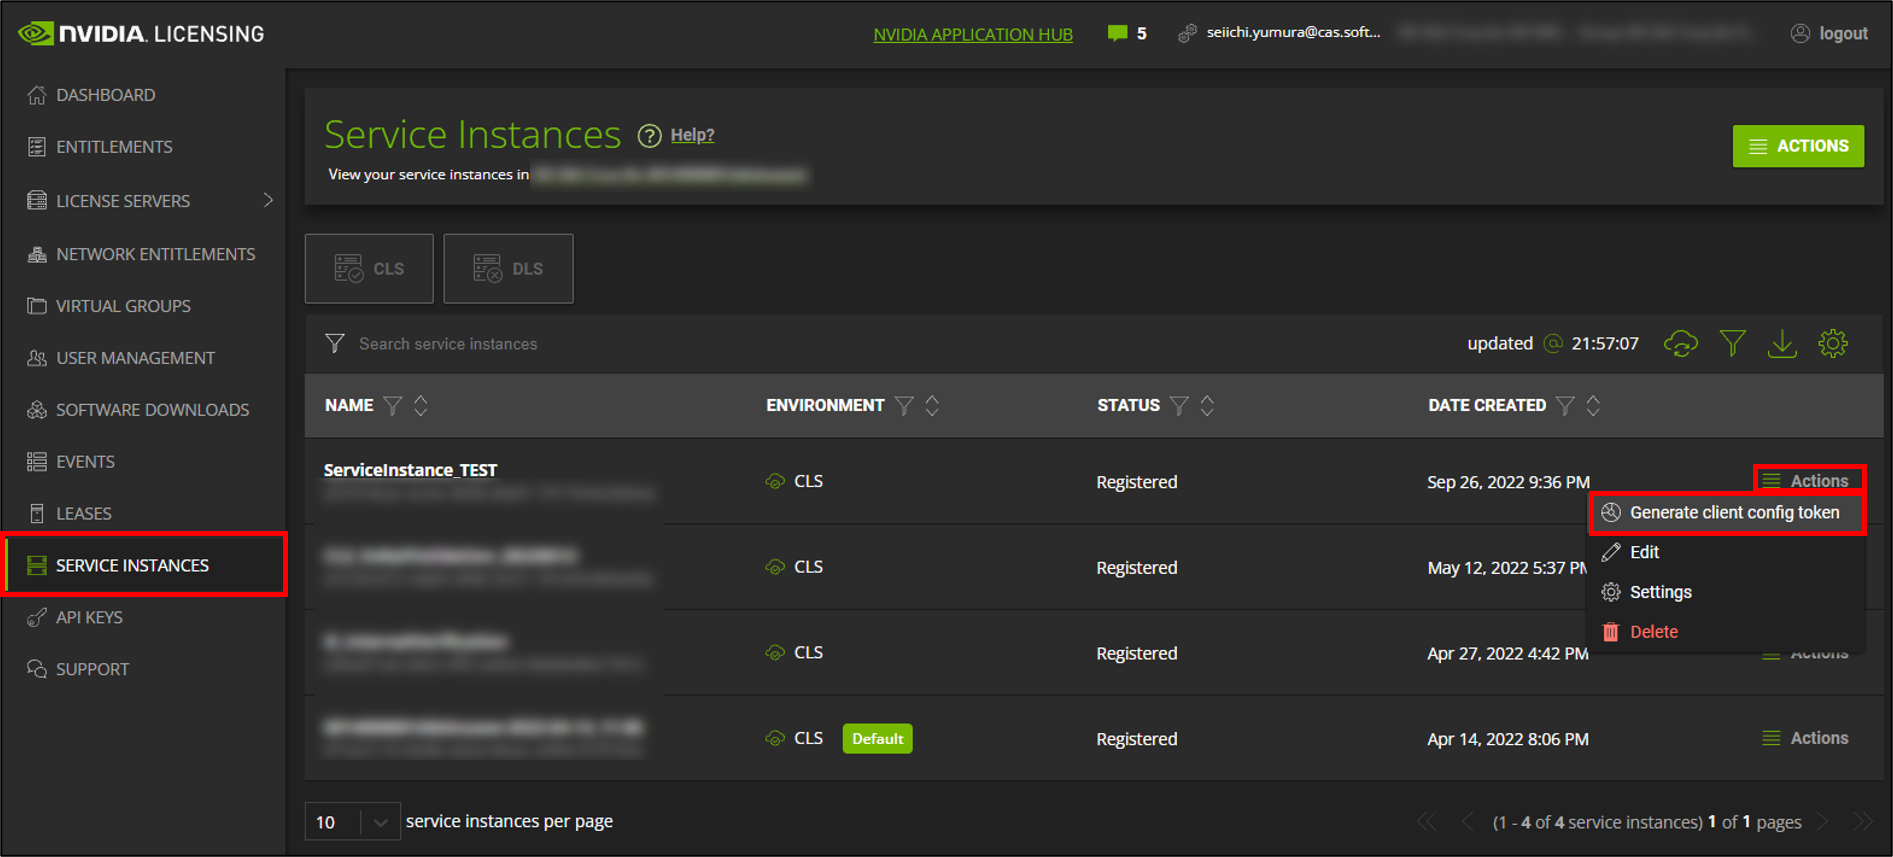This screenshot has height=857, width=1893.
Task: Sort by DATE CREATED column arrows
Action: pyautogui.click(x=1593, y=405)
